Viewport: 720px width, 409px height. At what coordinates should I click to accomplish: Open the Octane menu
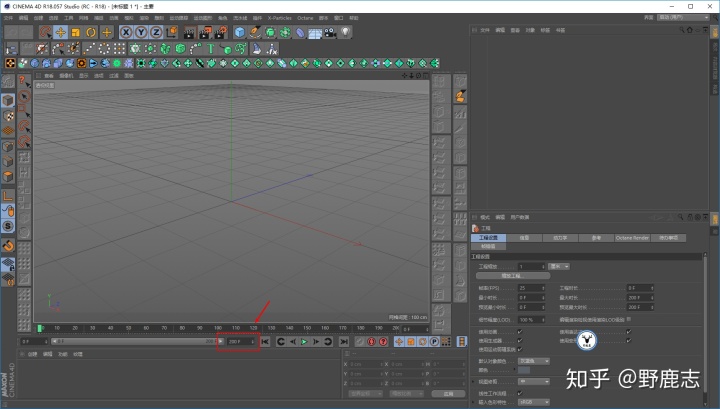305,18
